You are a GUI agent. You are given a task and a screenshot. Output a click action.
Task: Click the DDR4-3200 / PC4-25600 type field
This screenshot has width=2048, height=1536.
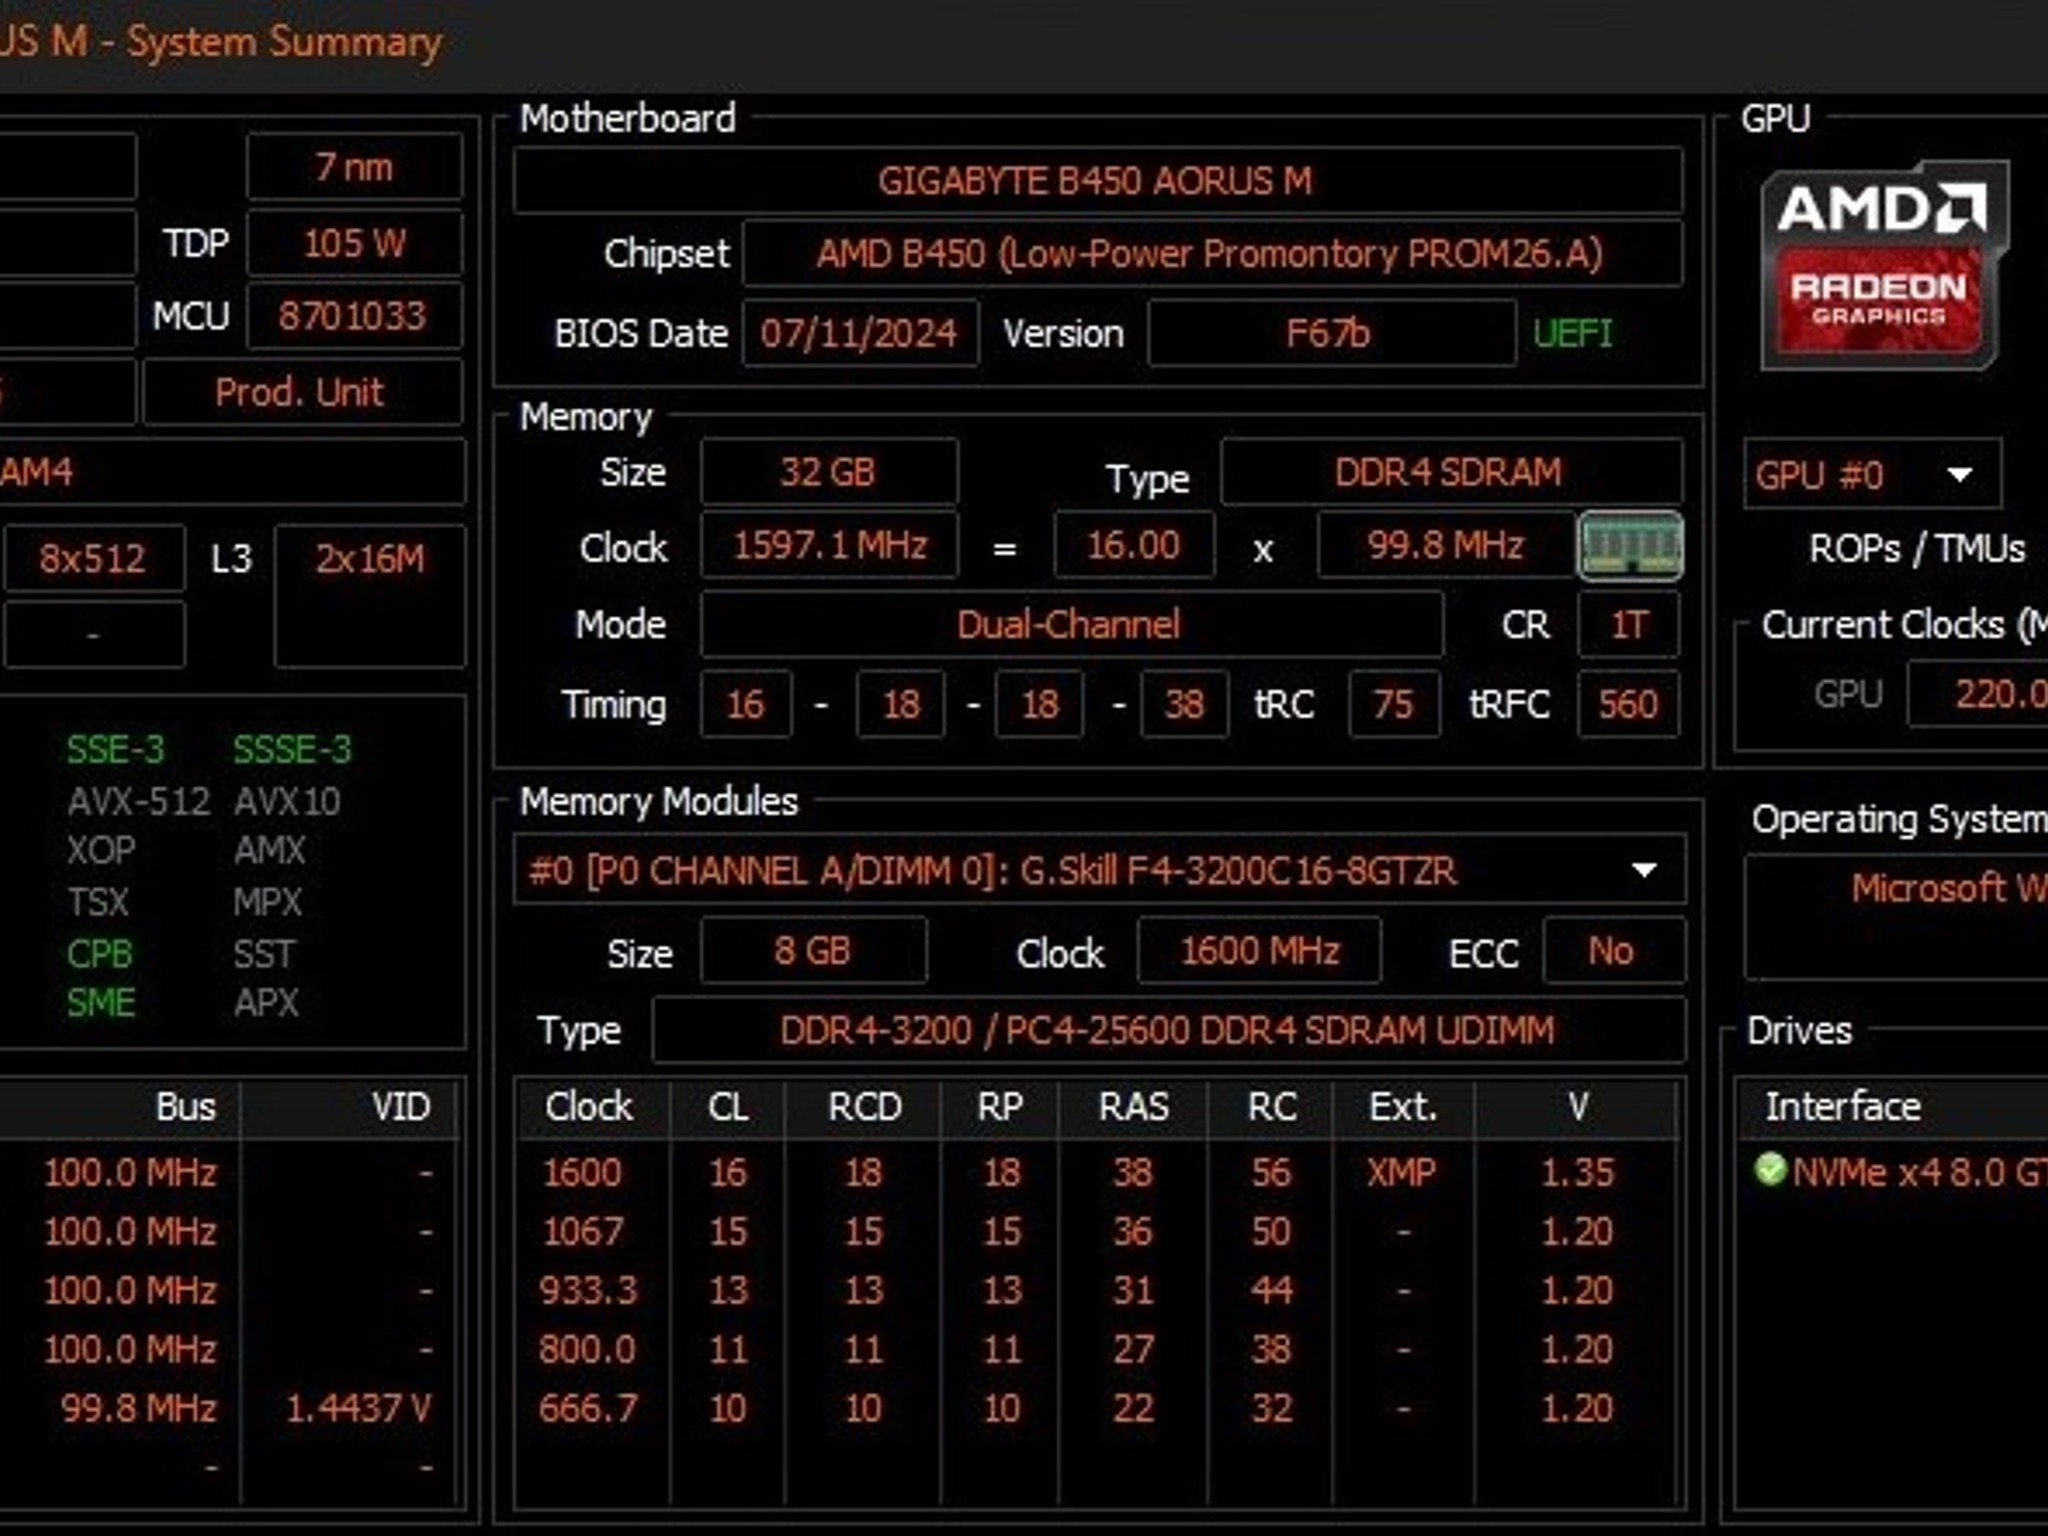point(1168,1030)
